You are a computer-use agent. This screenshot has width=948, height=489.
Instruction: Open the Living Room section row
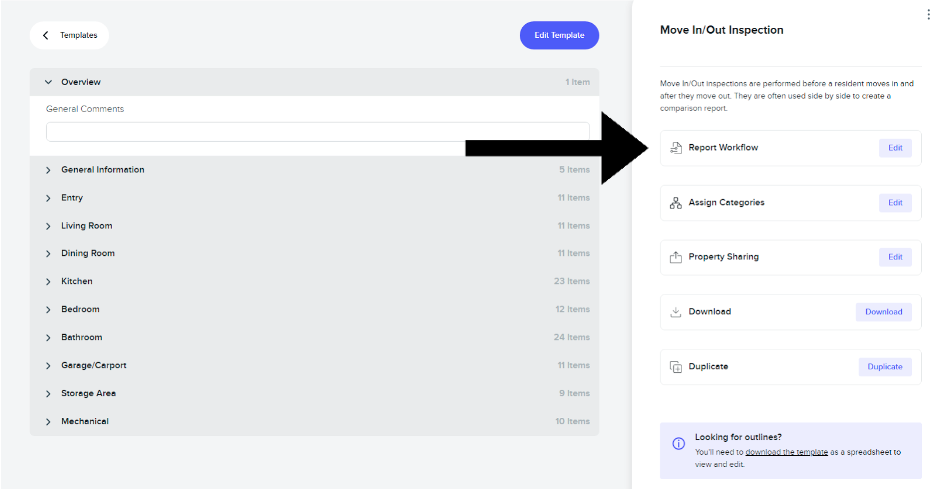tap(314, 225)
